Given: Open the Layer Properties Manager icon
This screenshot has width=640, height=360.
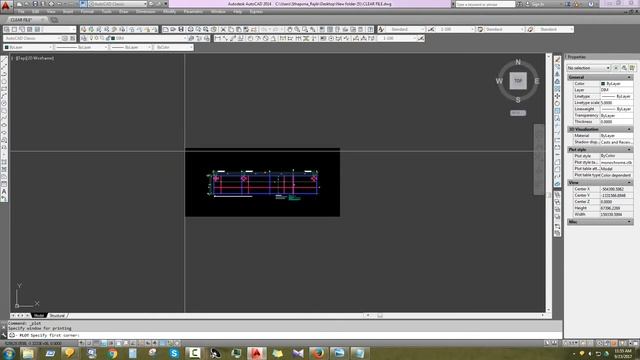Looking at the screenshot, I should click(x=84, y=38).
